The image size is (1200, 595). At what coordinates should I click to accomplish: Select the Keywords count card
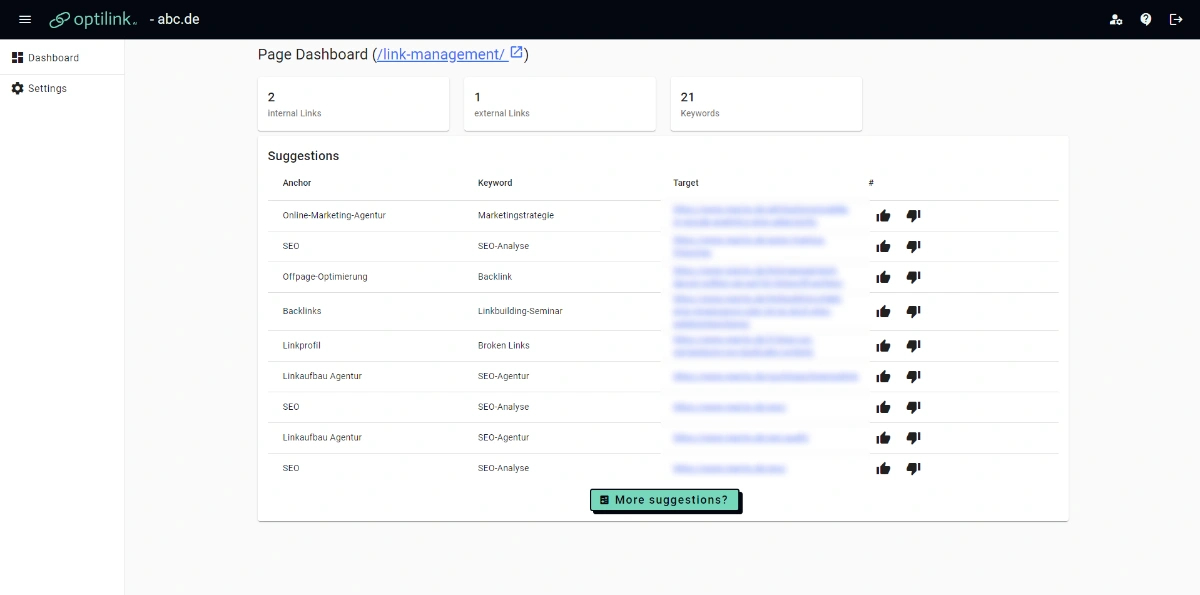click(766, 104)
